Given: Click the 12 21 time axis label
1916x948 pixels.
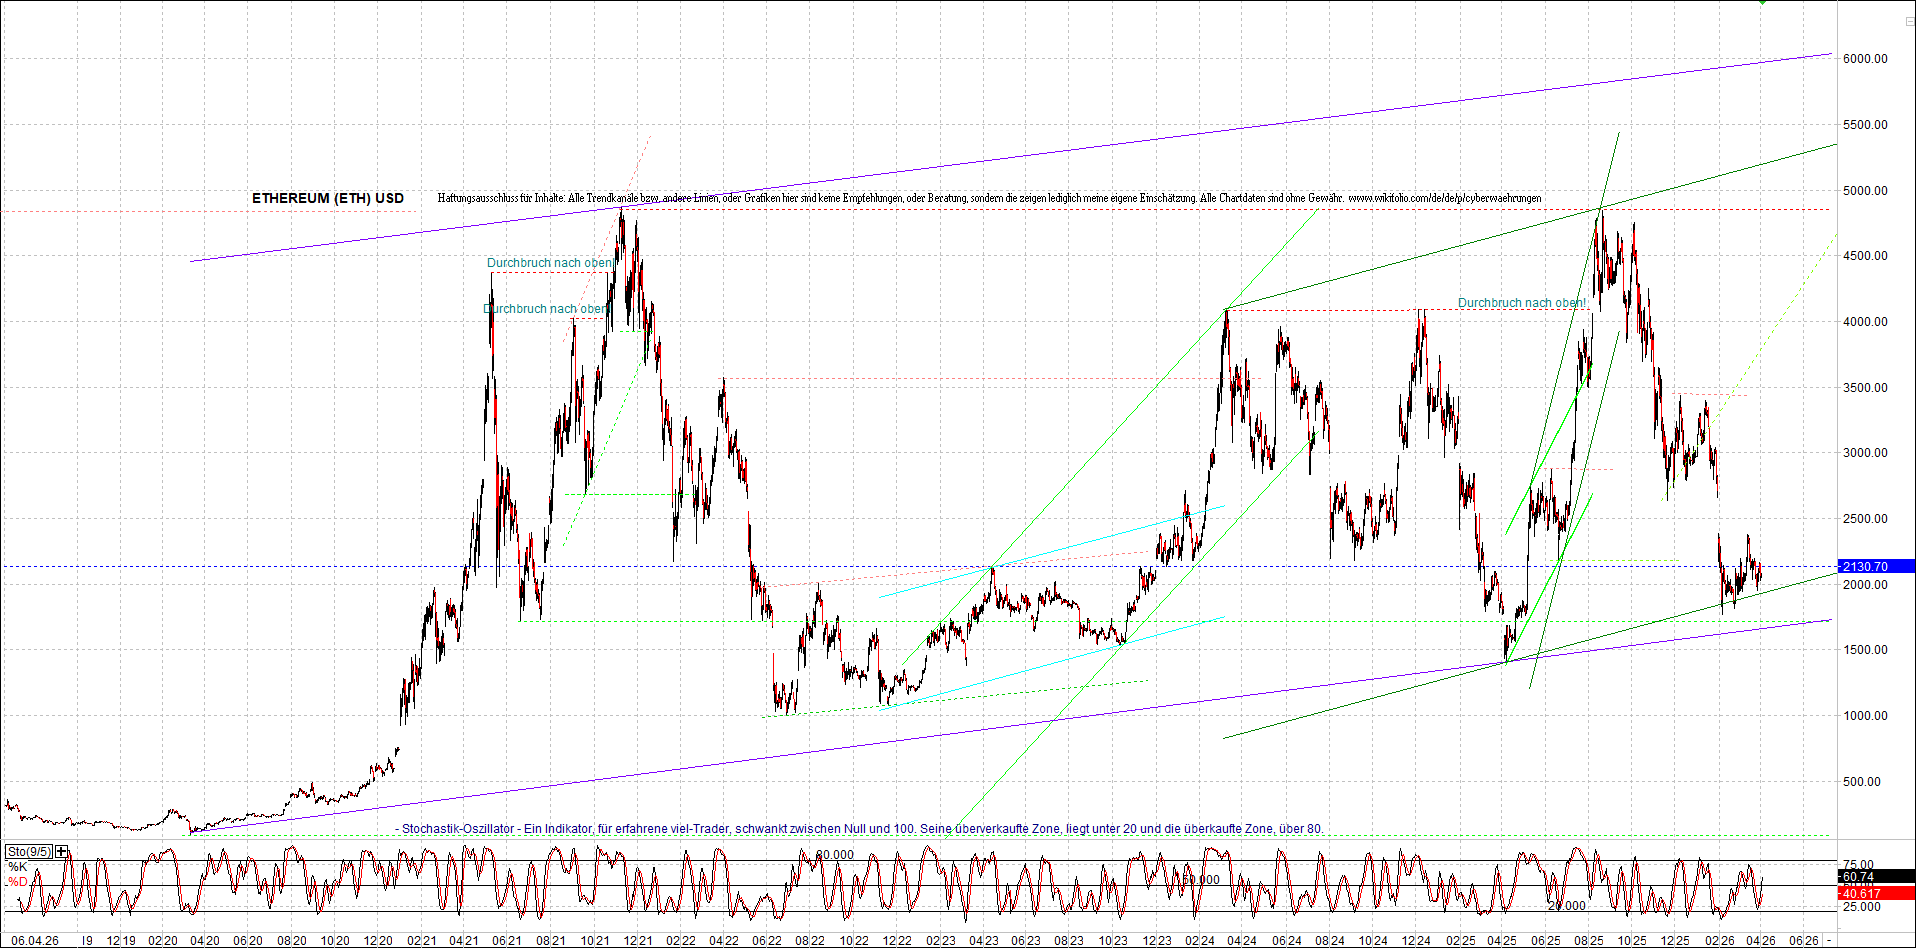Looking at the screenshot, I should click(x=638, y=940).
